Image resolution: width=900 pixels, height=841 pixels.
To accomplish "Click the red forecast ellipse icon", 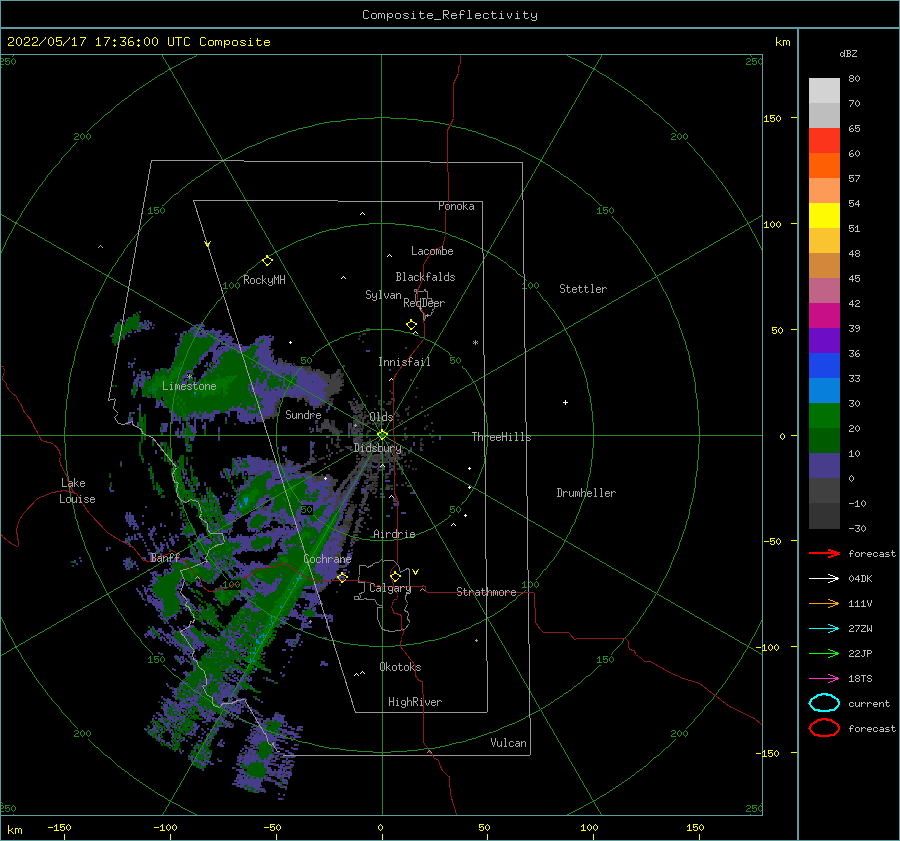I will 824,728.
